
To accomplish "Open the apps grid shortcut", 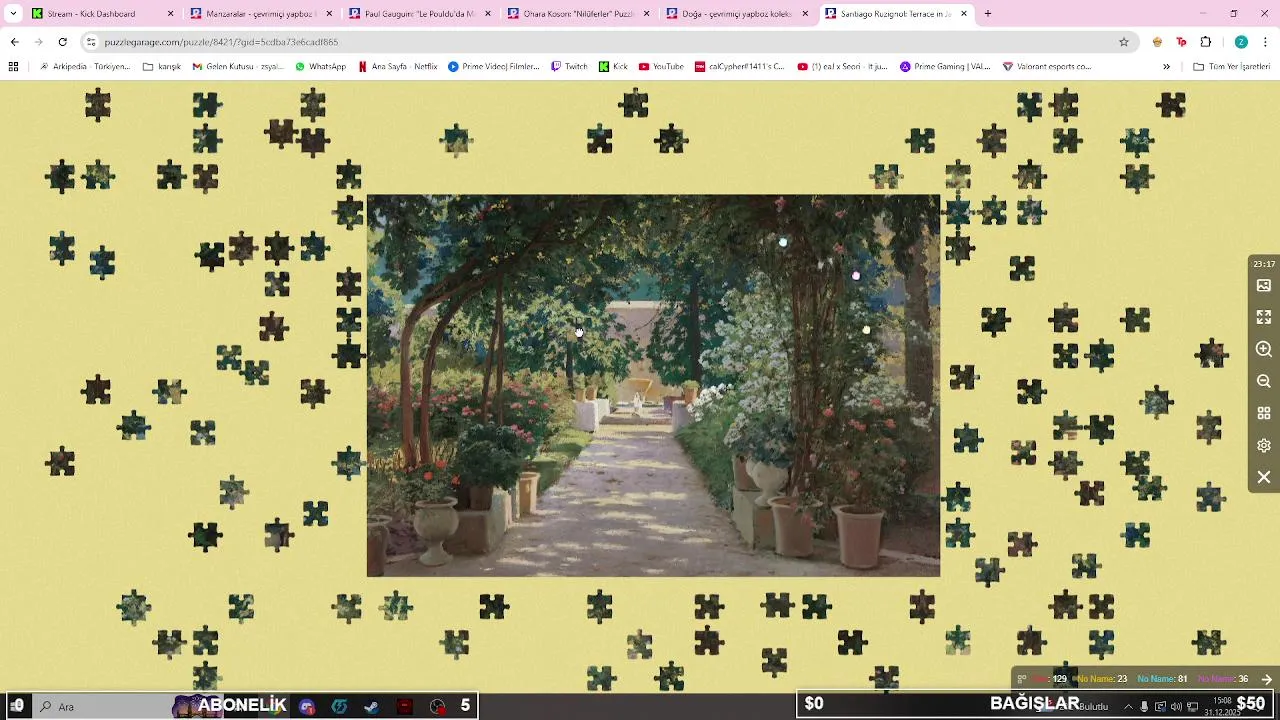I will pyautogui.click(x=13, y=67).
